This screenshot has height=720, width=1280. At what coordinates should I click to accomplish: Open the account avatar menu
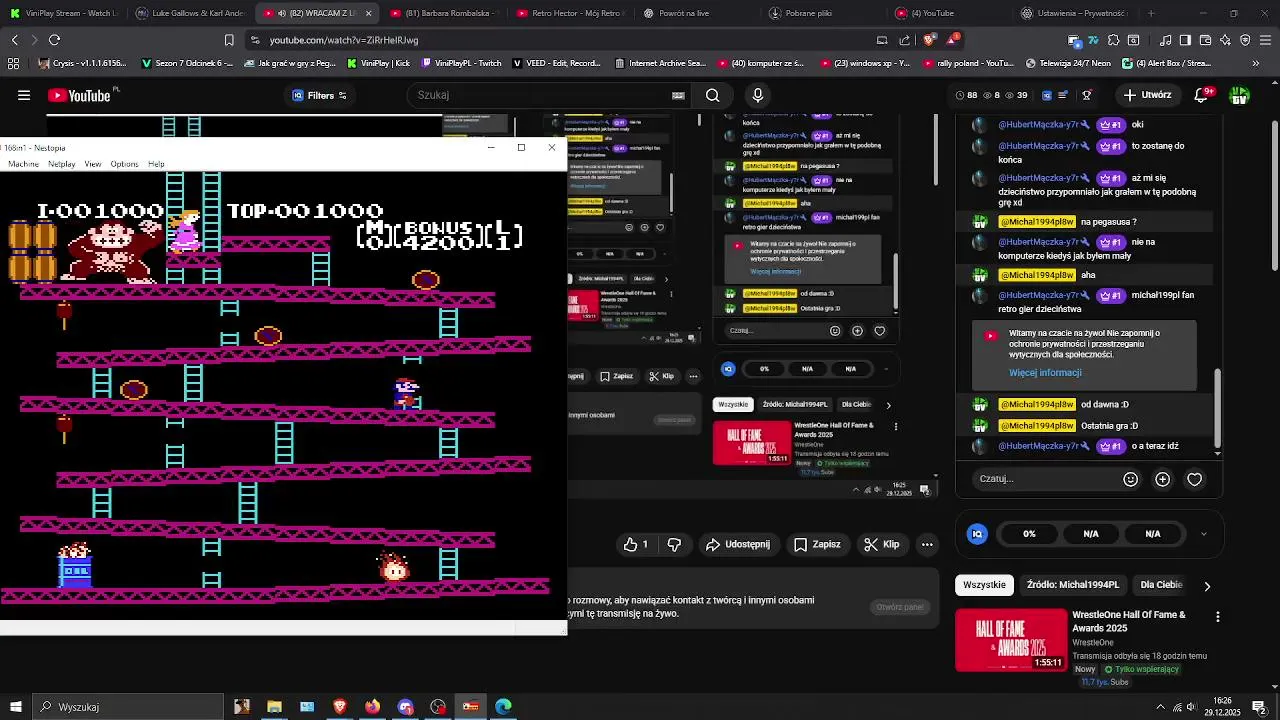(x=1240, y=96)
